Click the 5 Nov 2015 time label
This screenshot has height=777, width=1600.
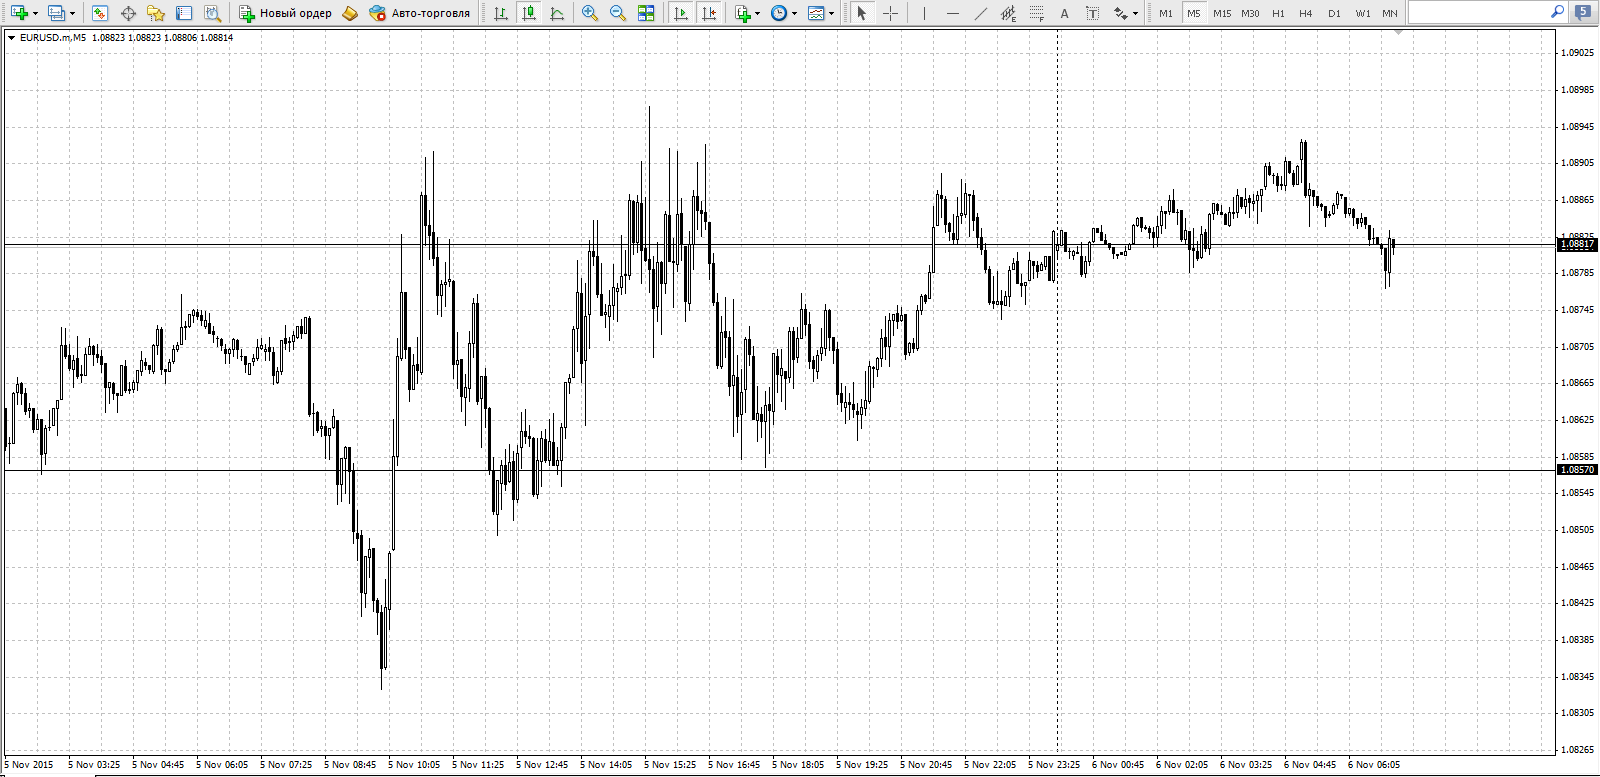[x=29, y=765]
